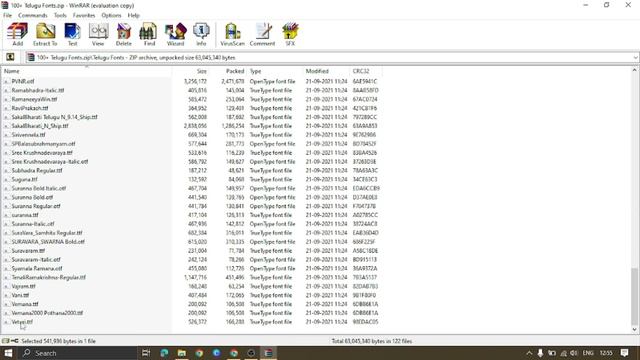Image resolution: width=640 pixels, height=360 pixels.
Task: Select Vemana2000 Pothana2000.ttf file
Action: [x=47, y=313]
